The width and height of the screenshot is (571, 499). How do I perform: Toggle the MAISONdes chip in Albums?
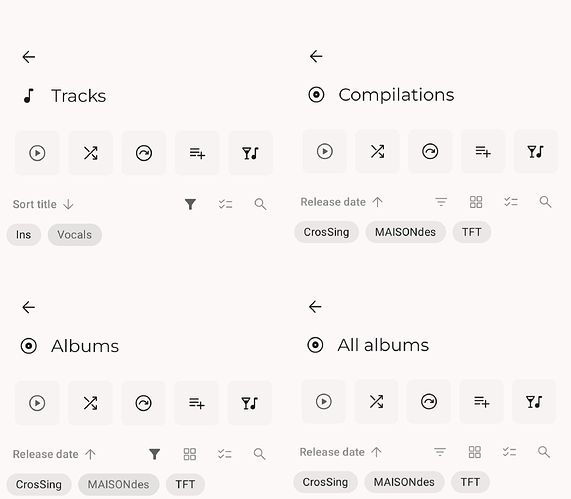[118, 484]
